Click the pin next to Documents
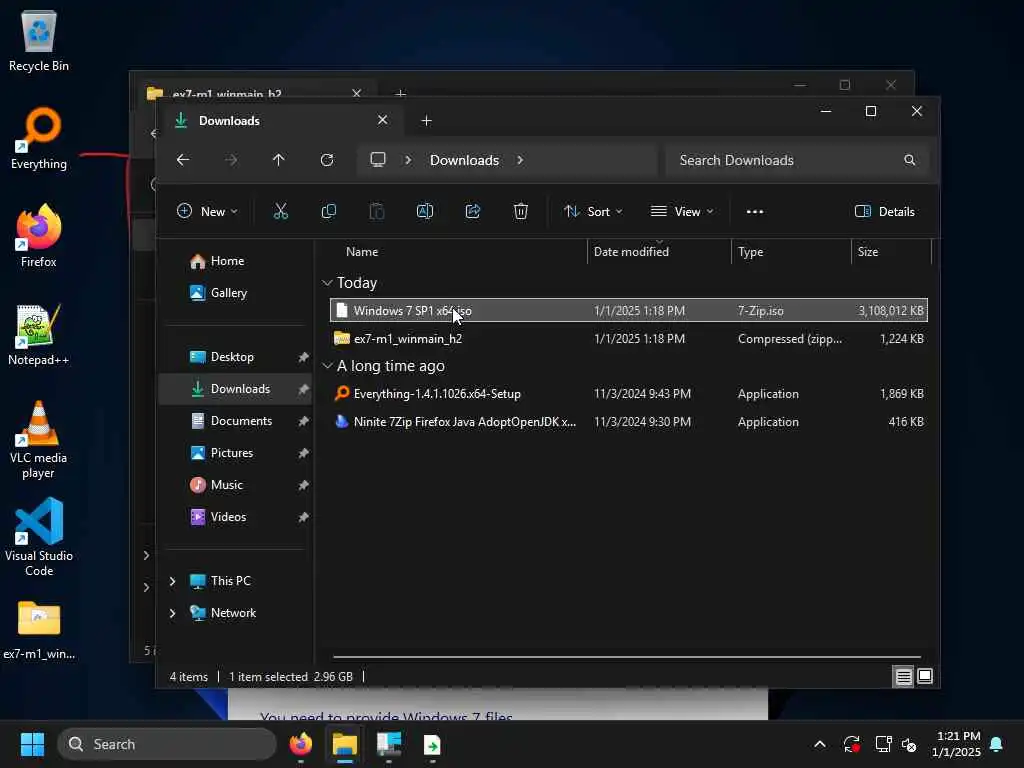 pos(303,421)
